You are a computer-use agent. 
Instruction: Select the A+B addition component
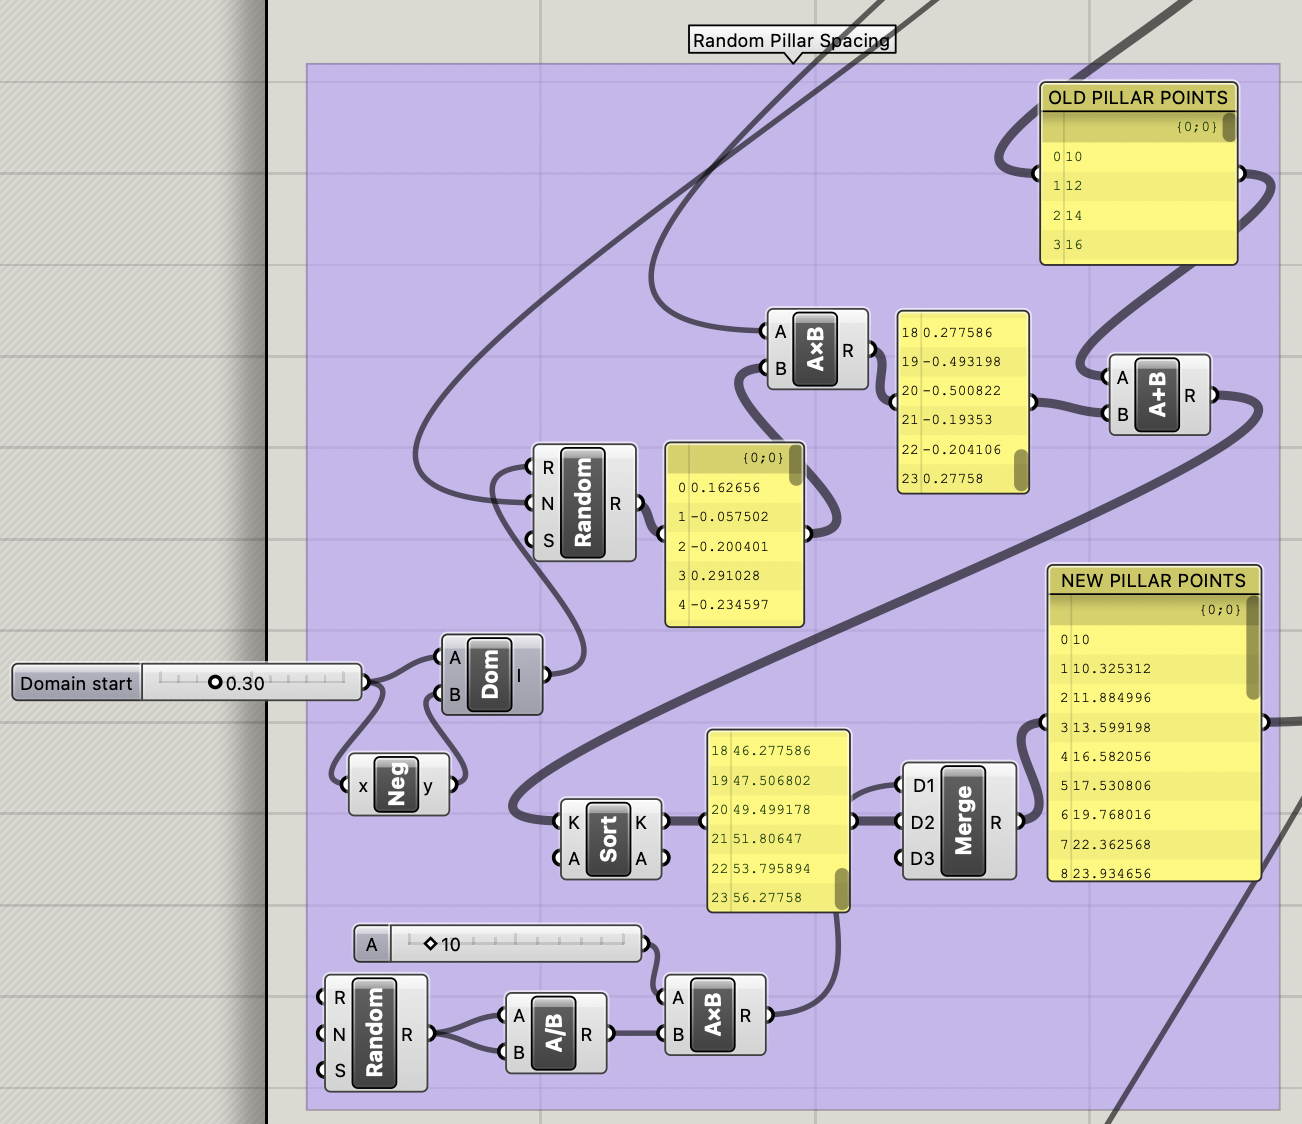1158,395
